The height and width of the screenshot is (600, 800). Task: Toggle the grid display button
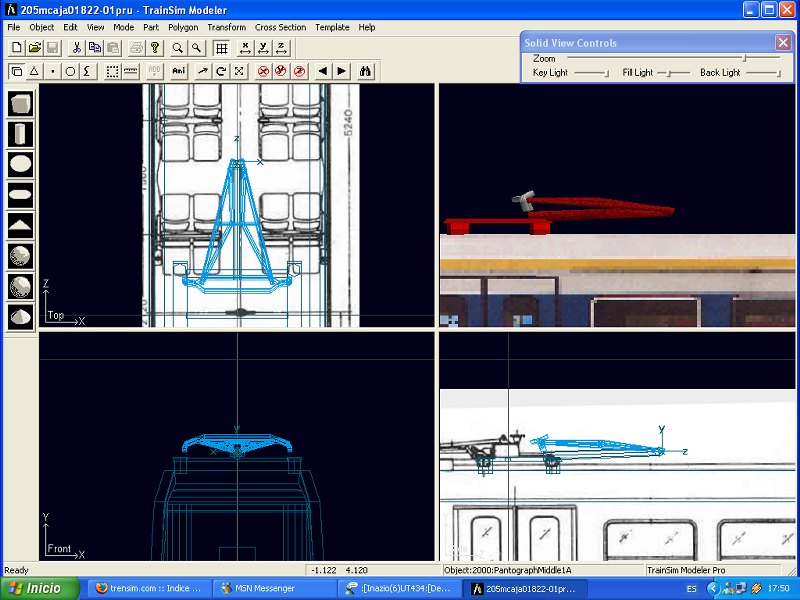(x=222, y=47)
